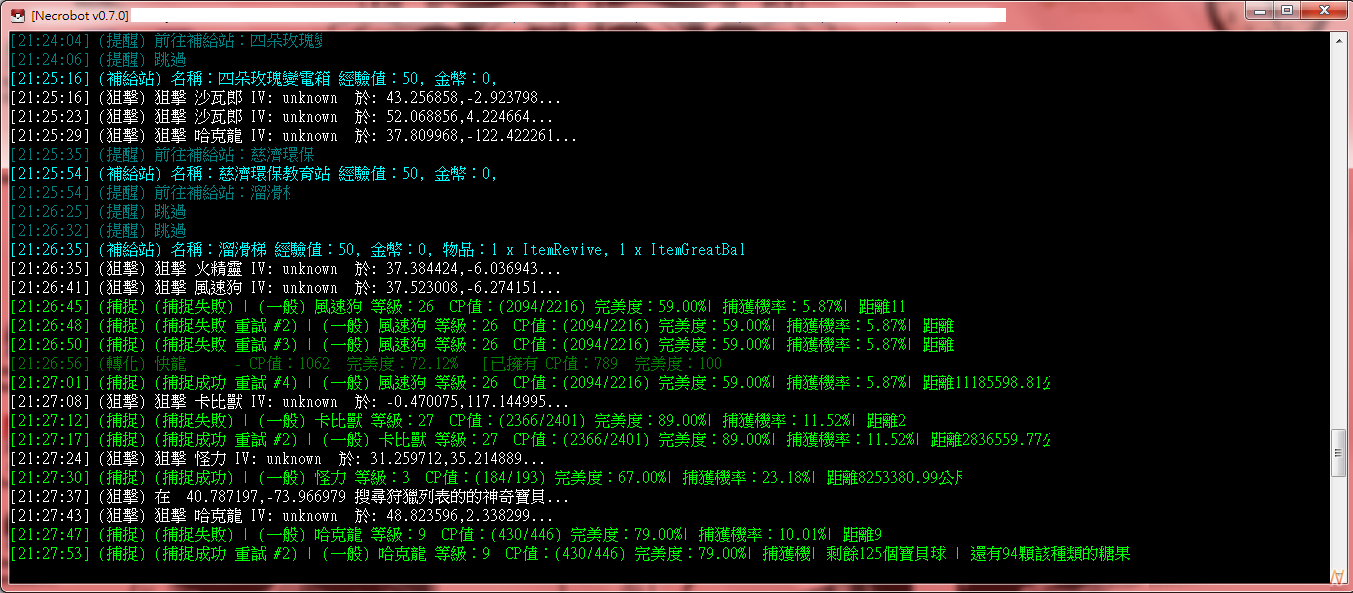Click the text "還有94顆該種類的糖果"
This screenshot has width=1353, height=593.
1051,554
